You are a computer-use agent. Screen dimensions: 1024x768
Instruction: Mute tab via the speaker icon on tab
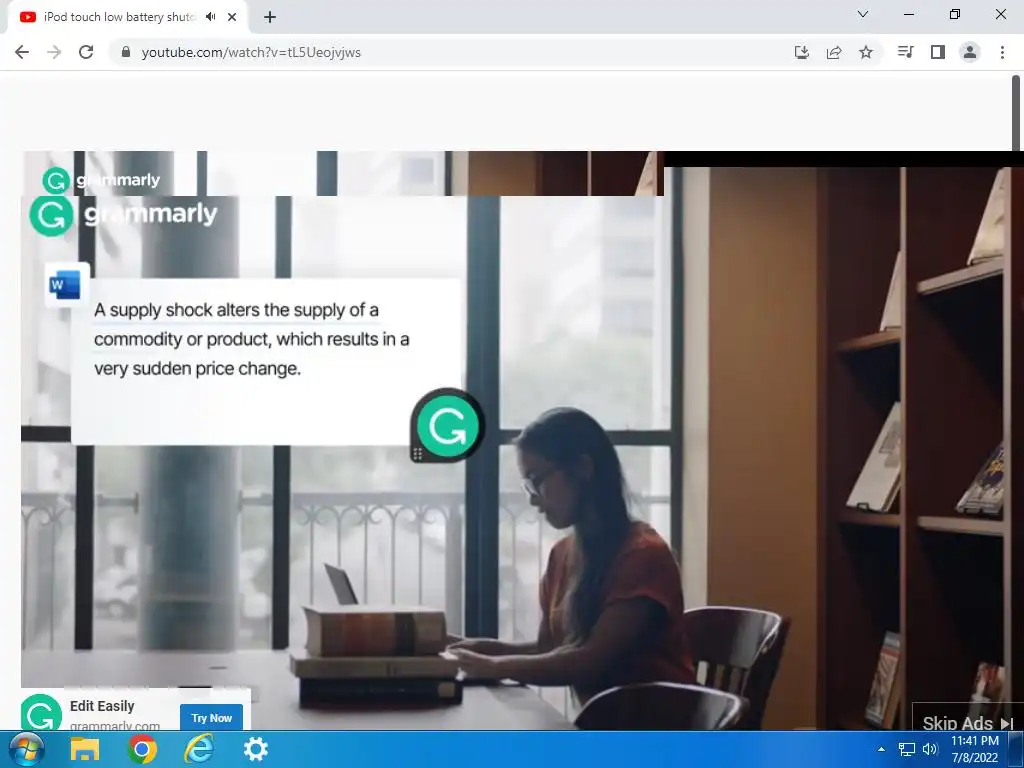[210, 17]
